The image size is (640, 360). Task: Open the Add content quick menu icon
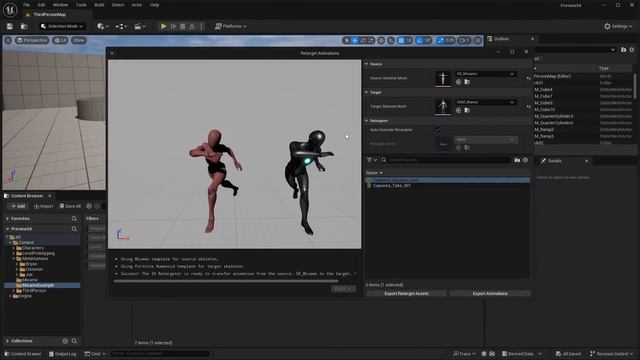pyautogui.click(x=102, y=27)
